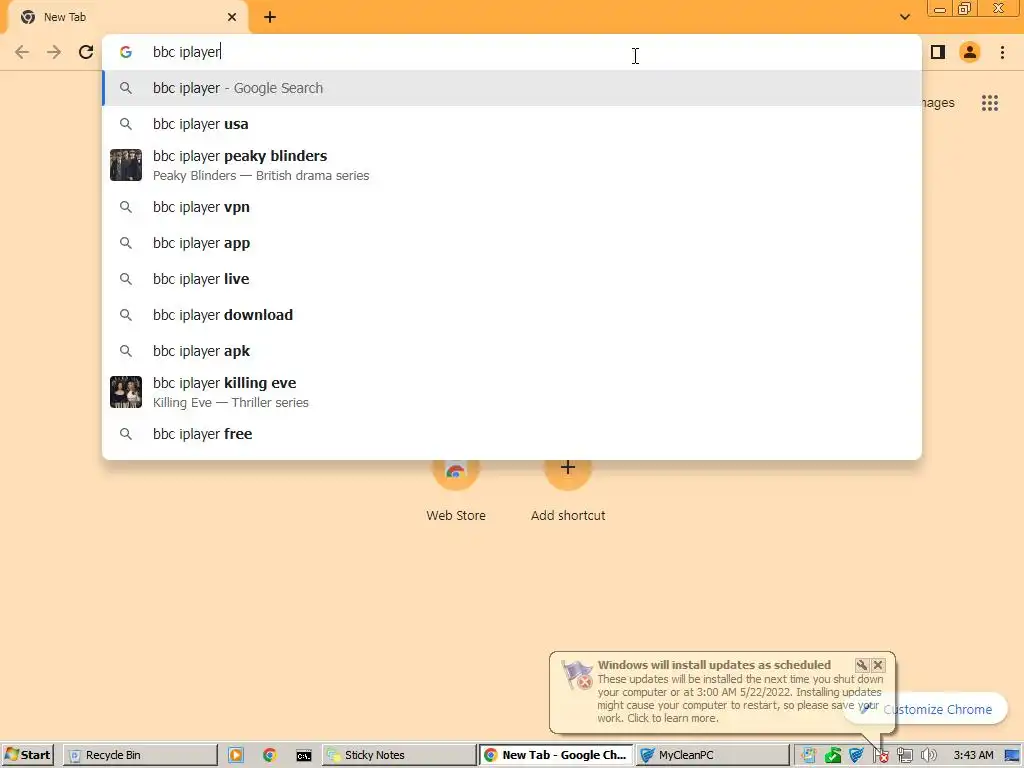1024x768 pixels.
Task: Open the update balloon wrench options
Action: (862, 665)
